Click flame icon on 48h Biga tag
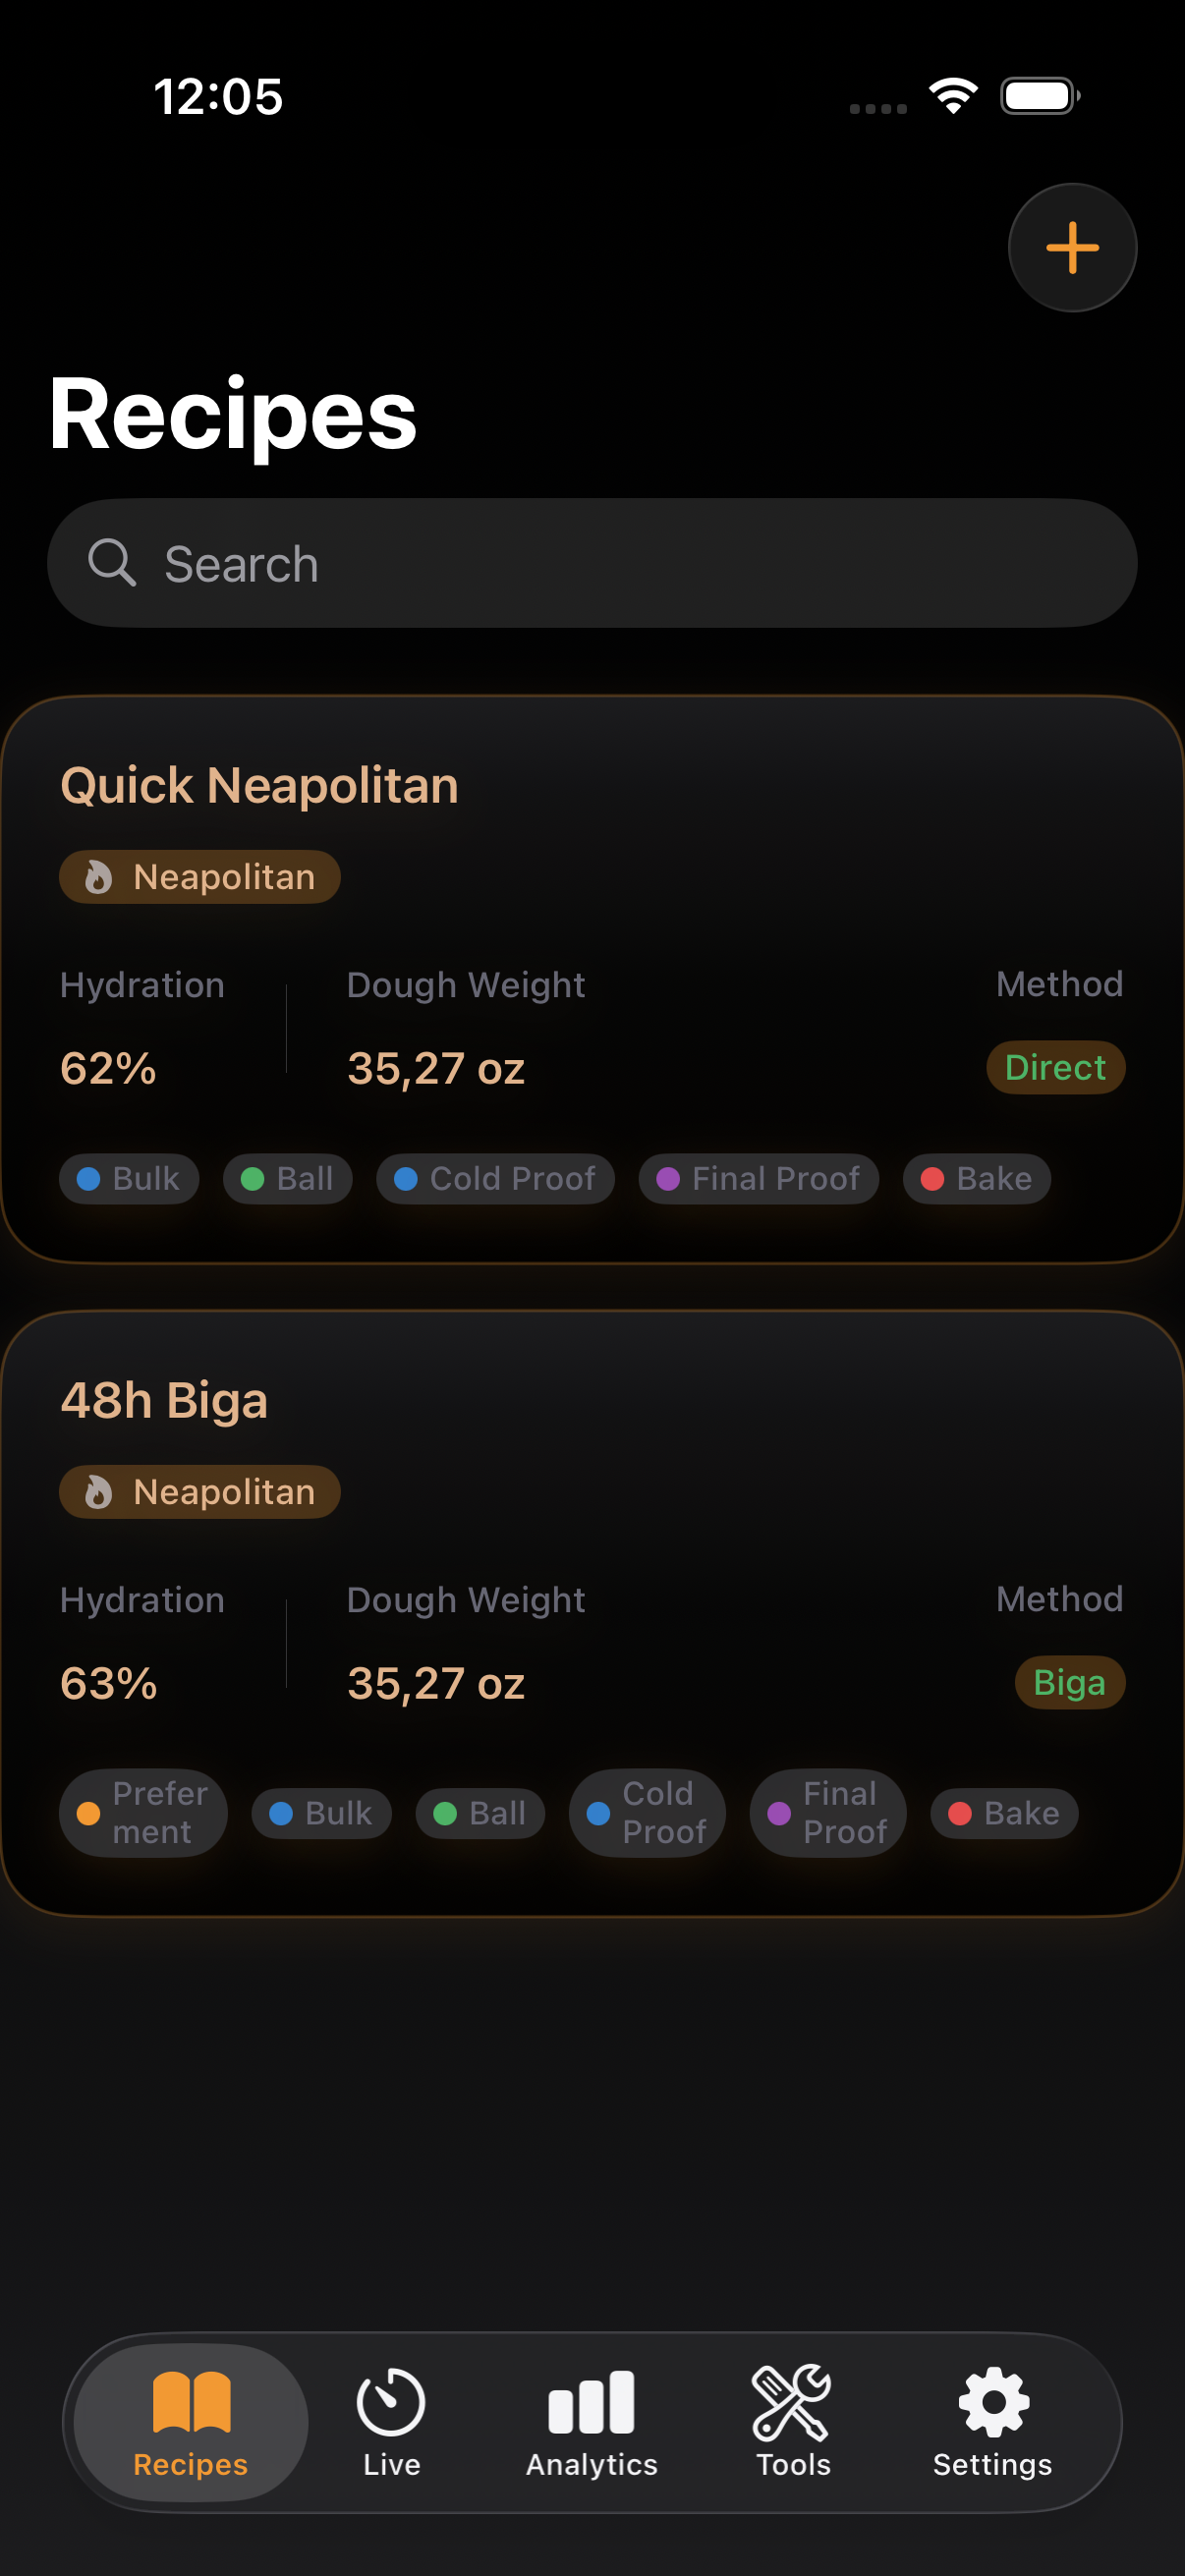 tap(98, 1492)
